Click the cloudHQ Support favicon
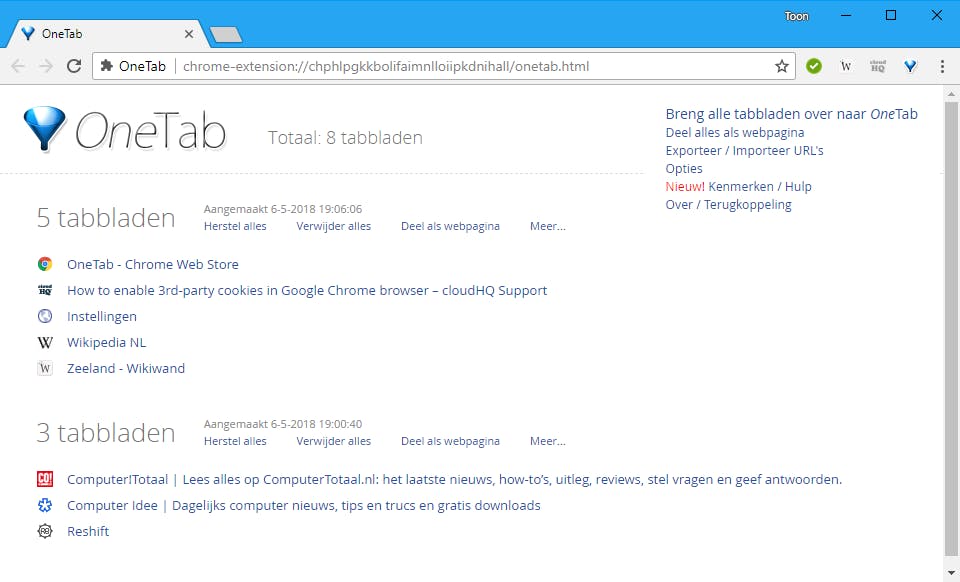Image resolution: width=960 pixels, height=582 pixels. [x=45, y=290]
